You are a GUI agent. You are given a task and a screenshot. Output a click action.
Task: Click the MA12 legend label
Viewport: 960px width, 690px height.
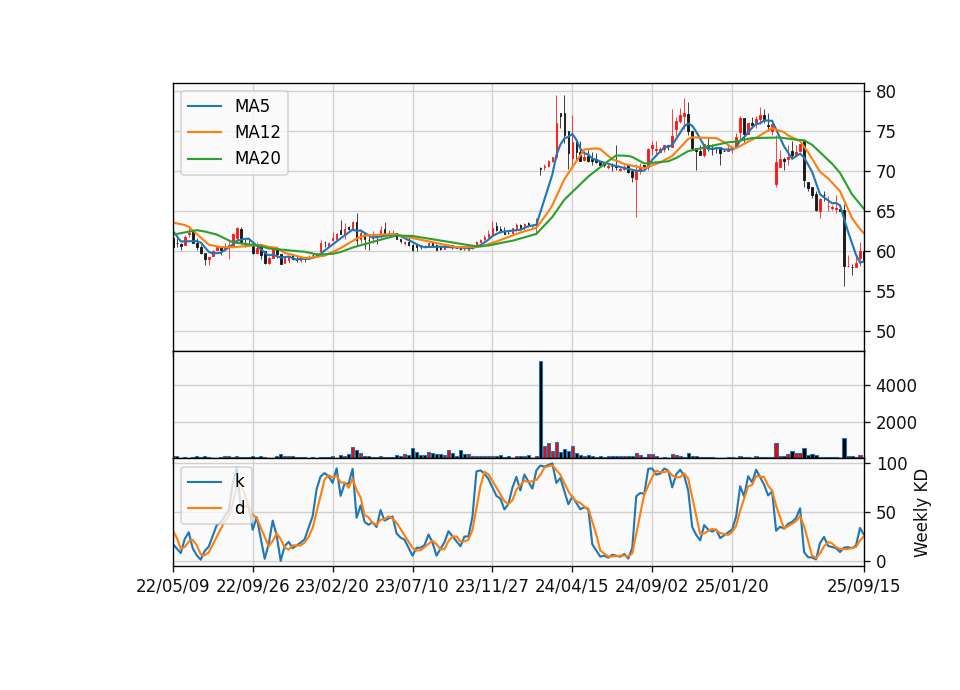tap(257, 132)
